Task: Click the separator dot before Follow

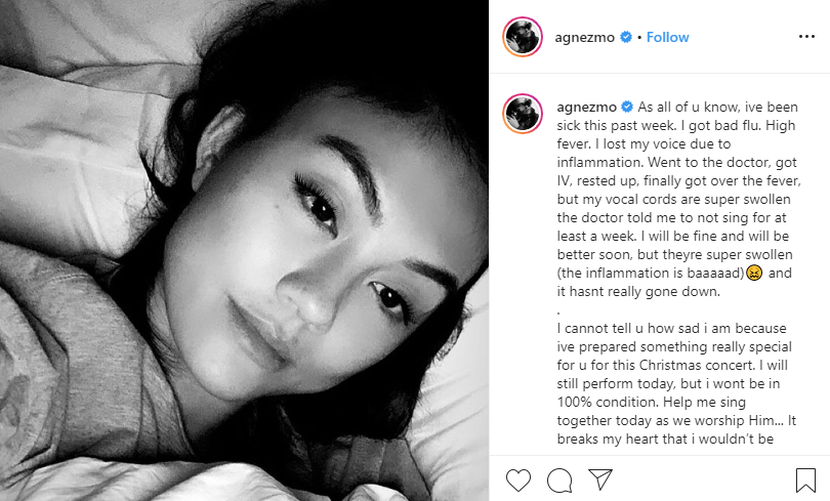Action: click(x=639, y=38)
